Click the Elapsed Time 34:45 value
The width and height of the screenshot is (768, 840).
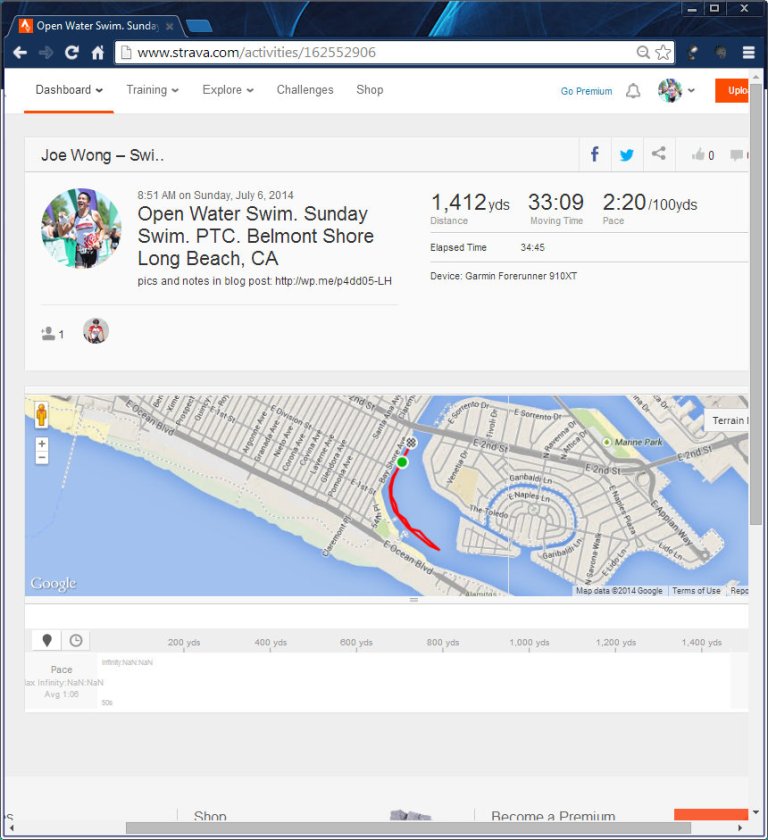[532, 248]
